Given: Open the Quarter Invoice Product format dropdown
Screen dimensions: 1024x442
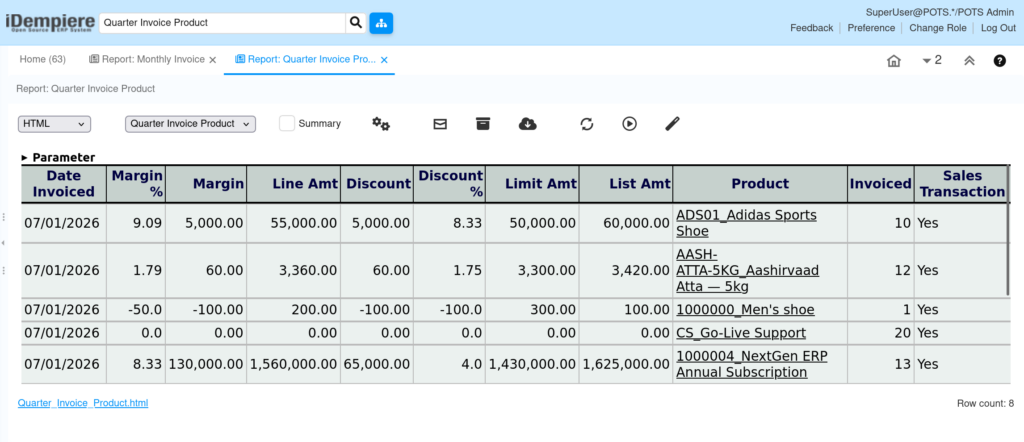Looking at the screenshot, I should [190, 123].
